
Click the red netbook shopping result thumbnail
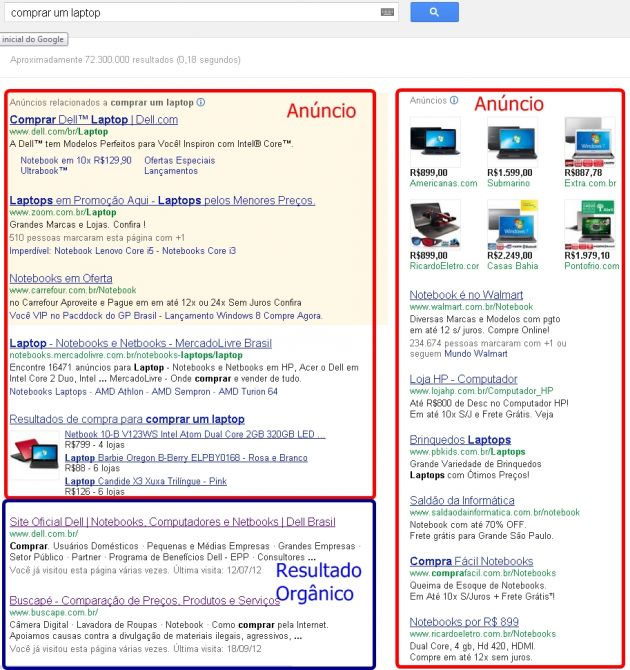pos(35,454)
